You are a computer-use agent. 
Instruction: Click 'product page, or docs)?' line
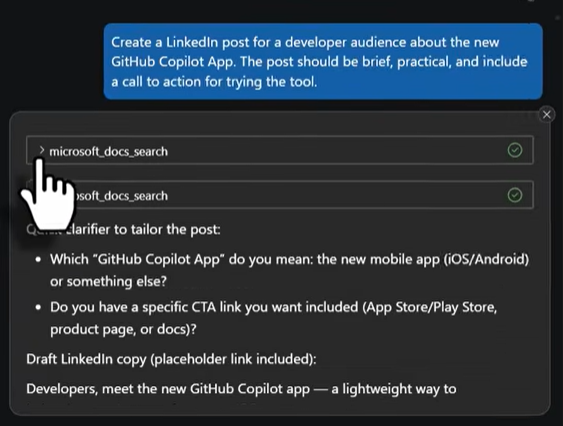[123, 329]
